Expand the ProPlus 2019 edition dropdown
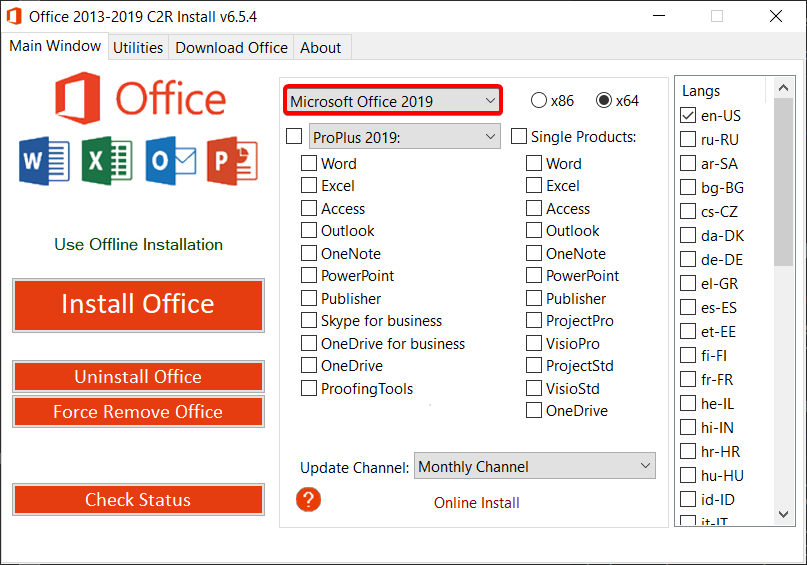 pyautogui.click(x=404, y=137)
